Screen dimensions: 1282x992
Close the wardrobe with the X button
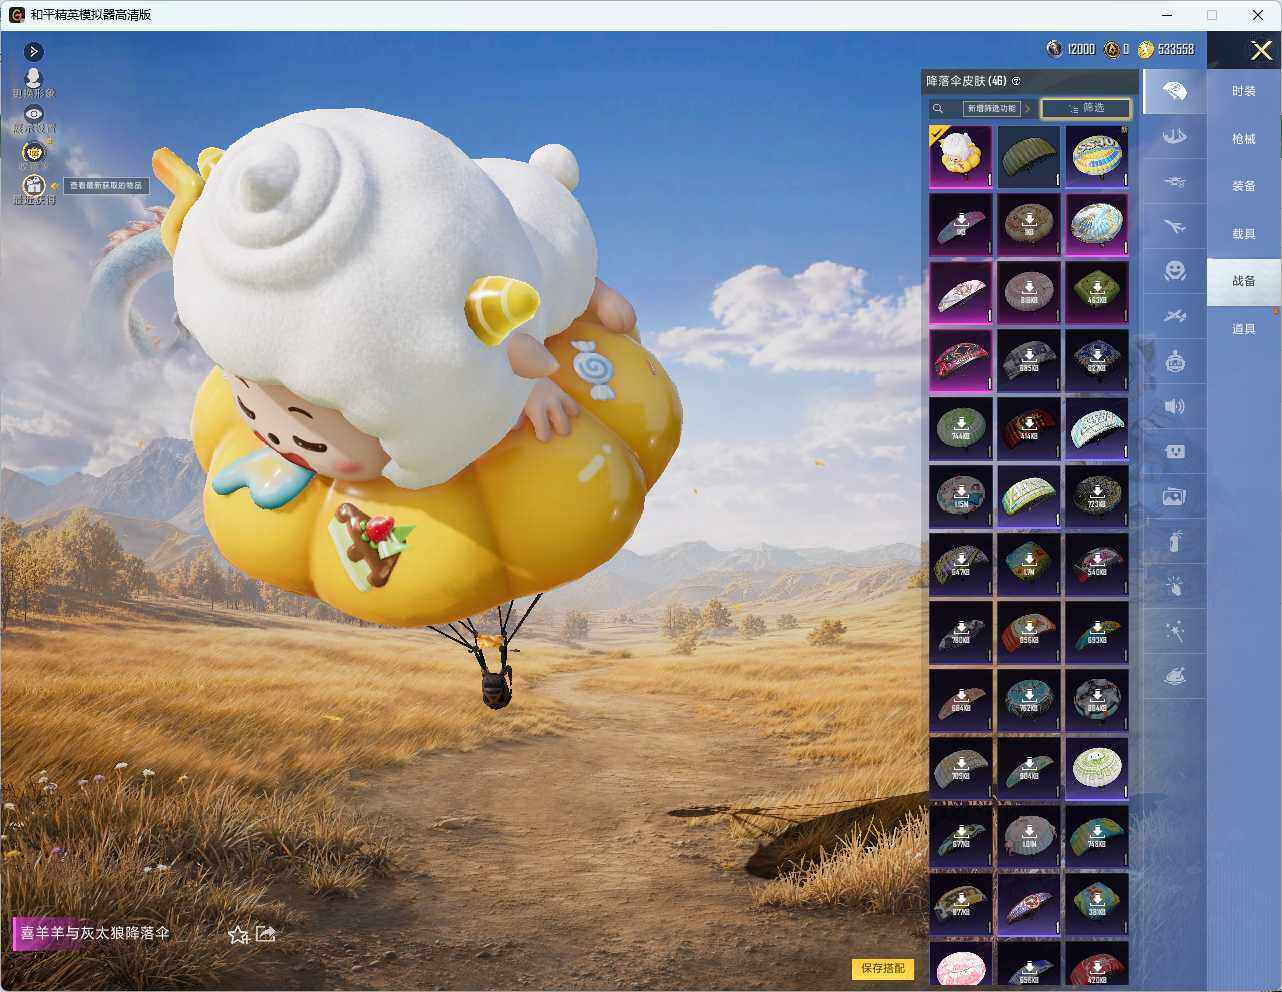pyautogui.click(x=1261, y=50)
